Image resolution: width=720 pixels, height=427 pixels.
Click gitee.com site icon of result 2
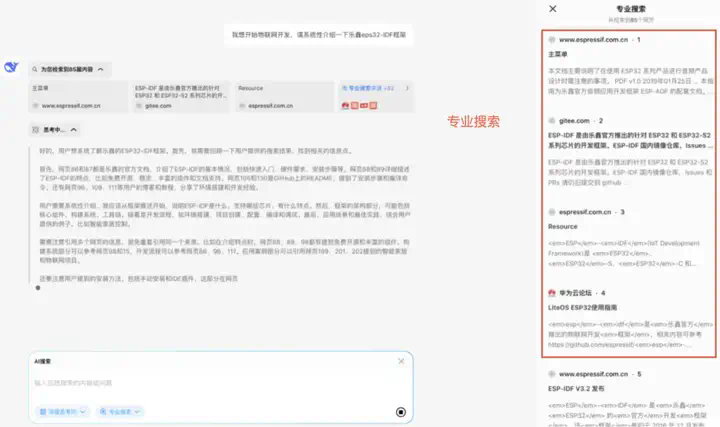[552, 121]
